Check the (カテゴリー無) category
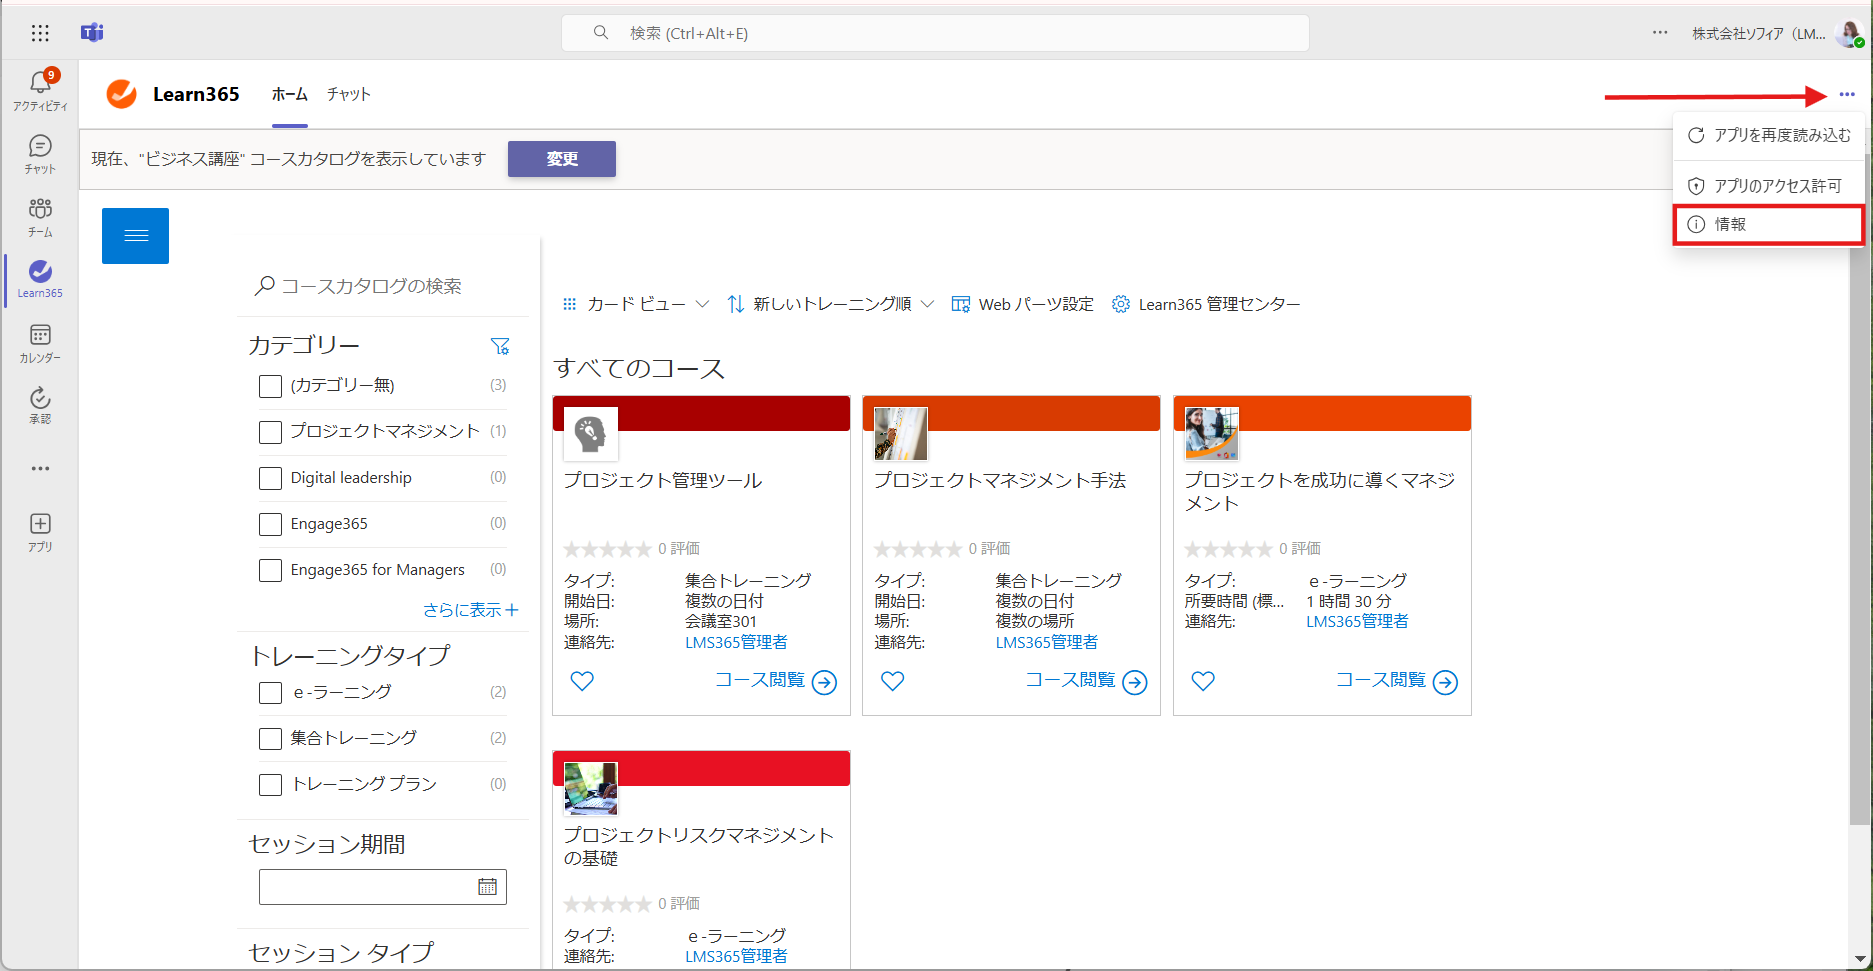This screenshot has height=971, width=1873. click(x=270, y=386)
